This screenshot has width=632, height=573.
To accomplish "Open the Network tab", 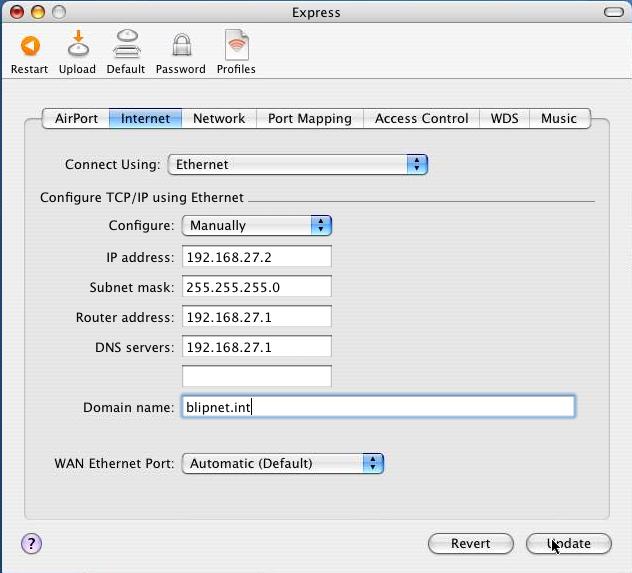I will pos(219,118).
